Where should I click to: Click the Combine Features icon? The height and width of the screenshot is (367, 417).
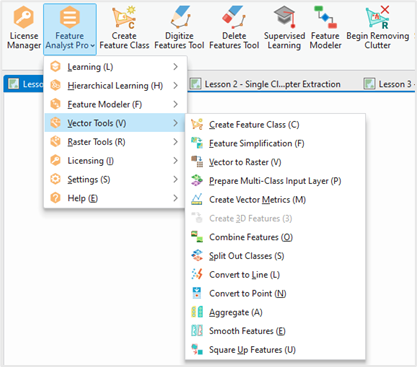pyautogui.click(x=197, y=237)
